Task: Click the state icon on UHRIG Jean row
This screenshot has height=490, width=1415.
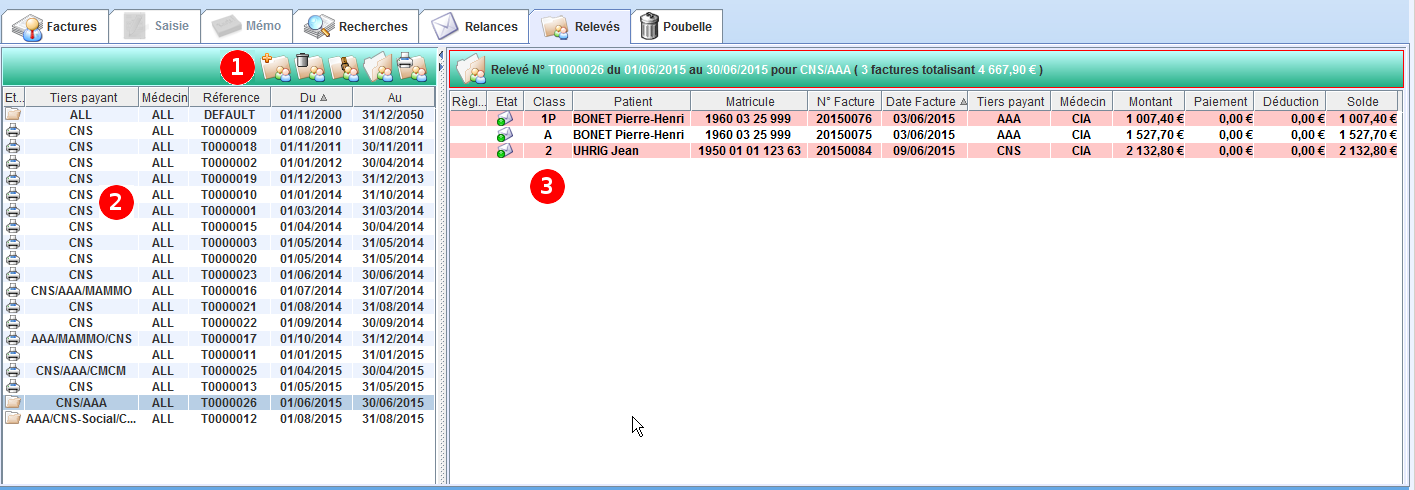Action: coord(505,151)
